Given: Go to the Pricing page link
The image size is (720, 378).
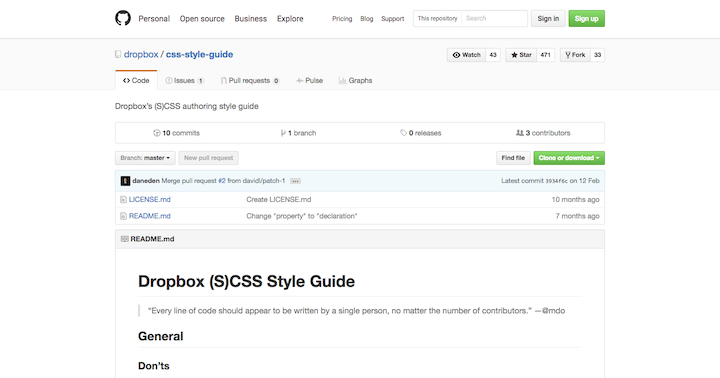Looking at the screenshot, I should pyautogui.click(x=342, y=19).
